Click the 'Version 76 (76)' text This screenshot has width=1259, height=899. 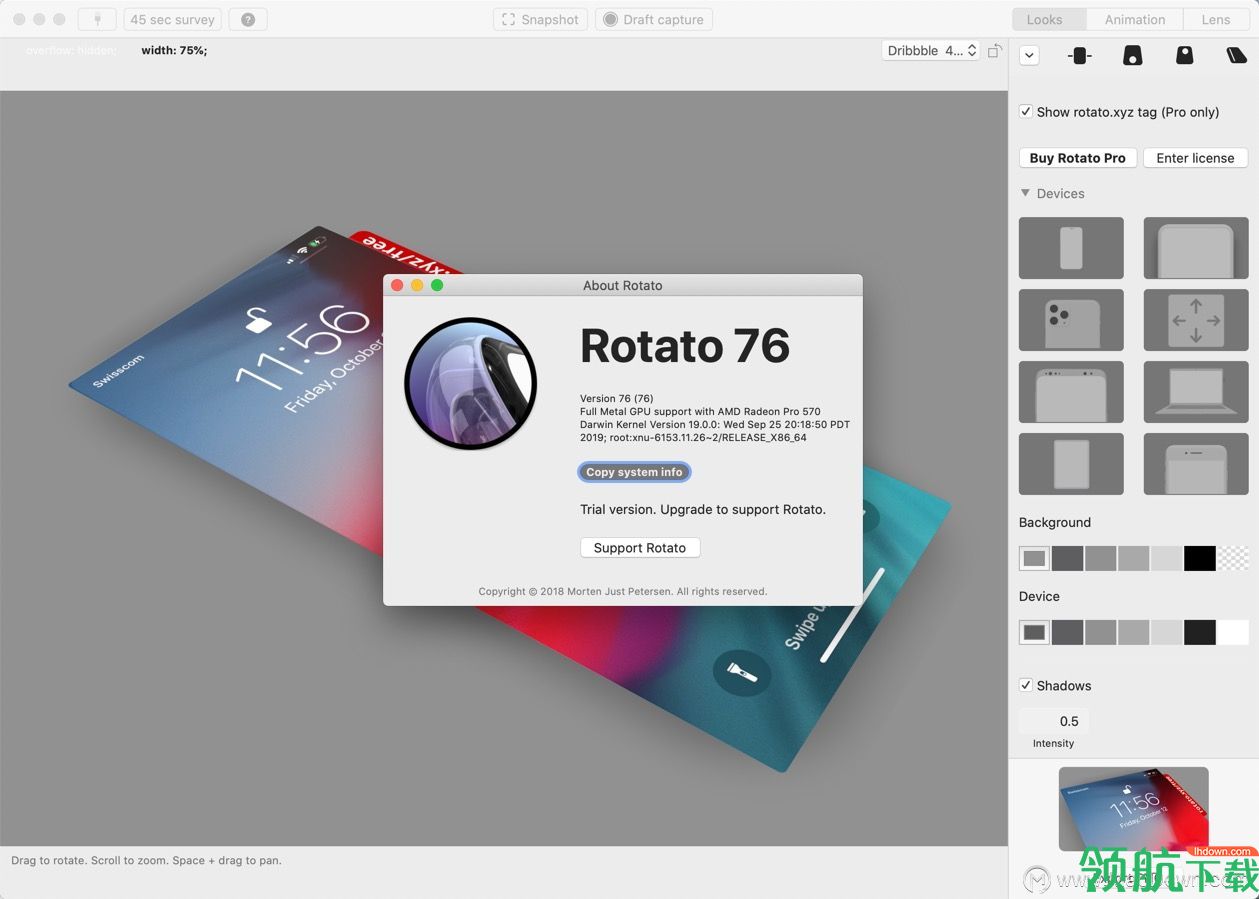coord(617,398)
